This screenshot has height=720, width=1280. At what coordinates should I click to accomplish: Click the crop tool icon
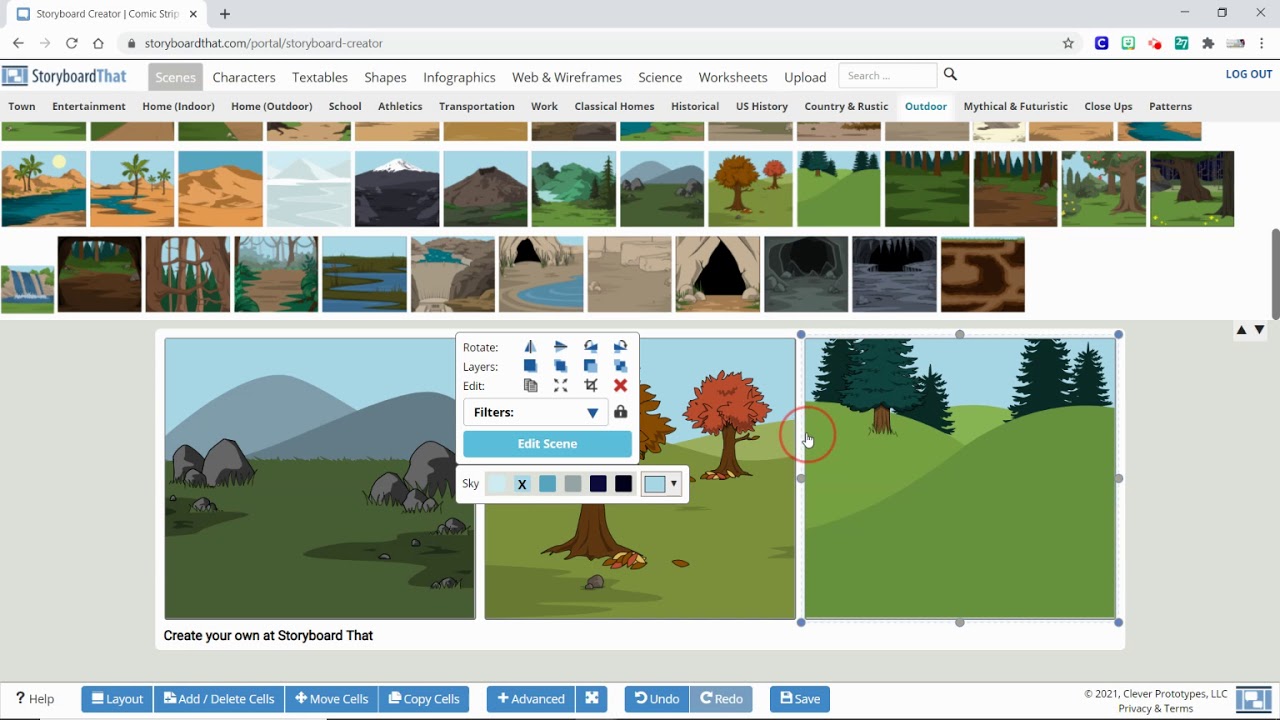[x=590, y=385]
